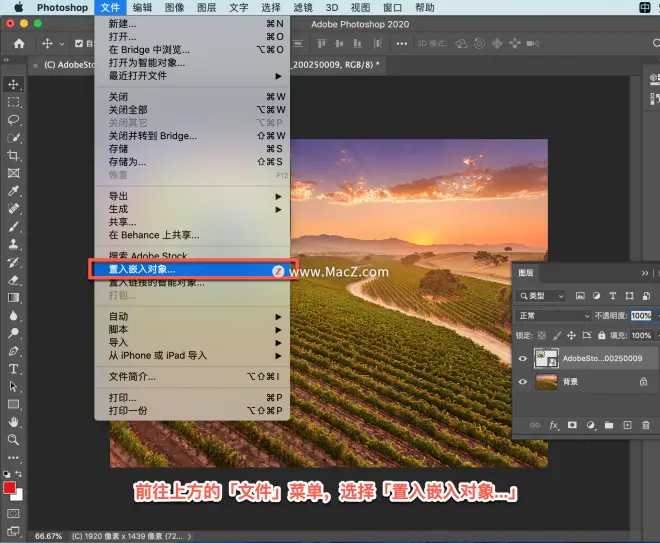
Task: Toggle pixel layer filter icon
Action: pos(580,296)
